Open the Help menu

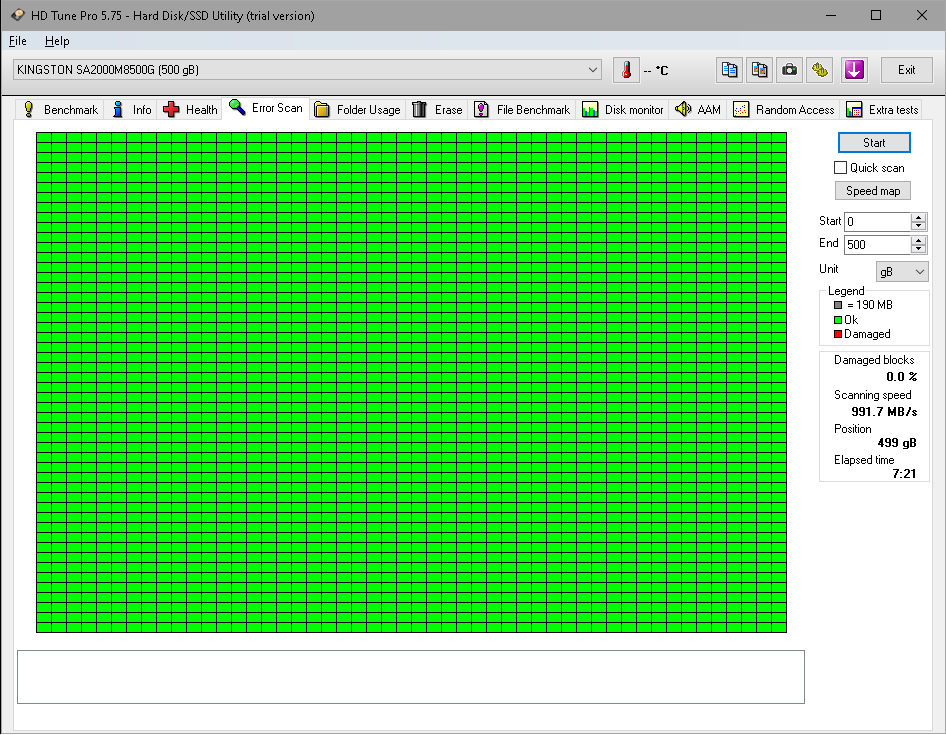click(57, 41)
